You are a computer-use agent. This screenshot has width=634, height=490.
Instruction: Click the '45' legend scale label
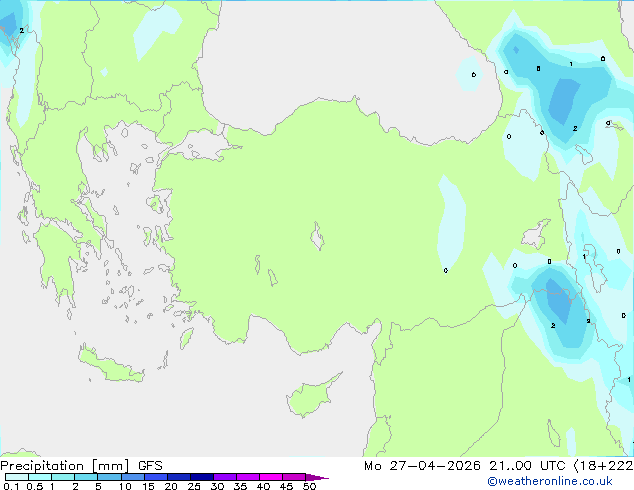(x=286, y=486)
